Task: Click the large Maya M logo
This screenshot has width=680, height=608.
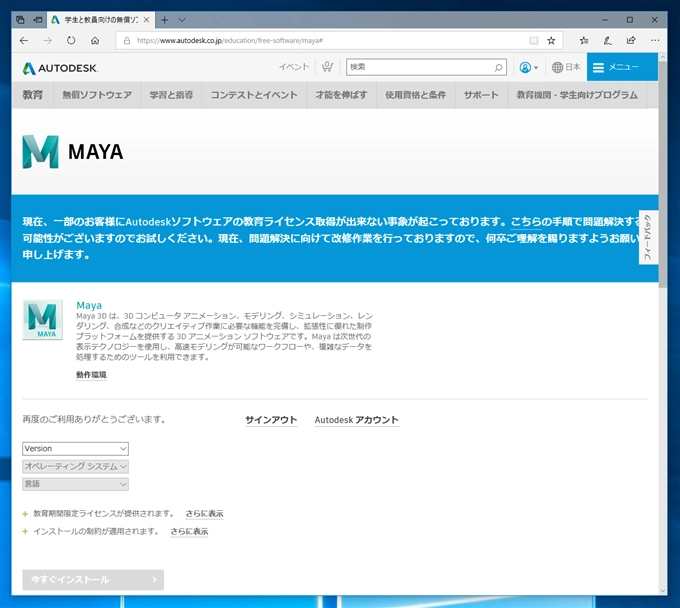Action: click(x=40, y=152)
